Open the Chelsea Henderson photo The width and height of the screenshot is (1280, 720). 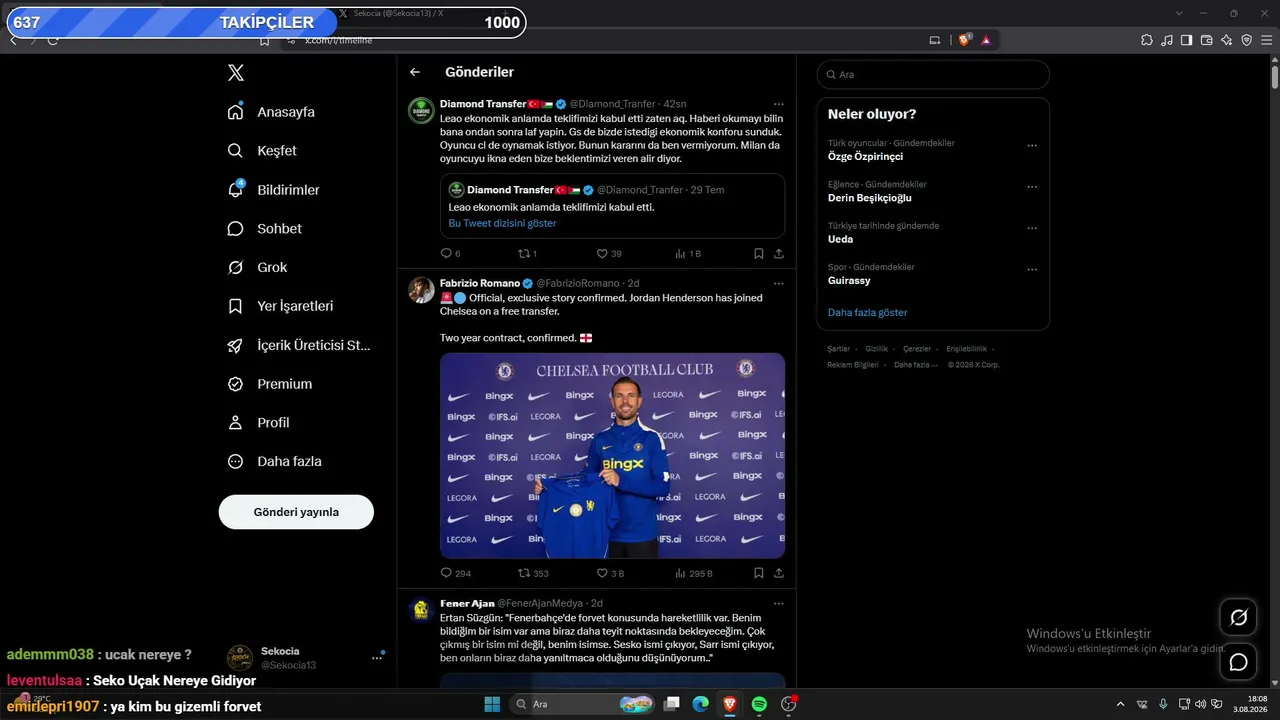click(x=612, y=455)
